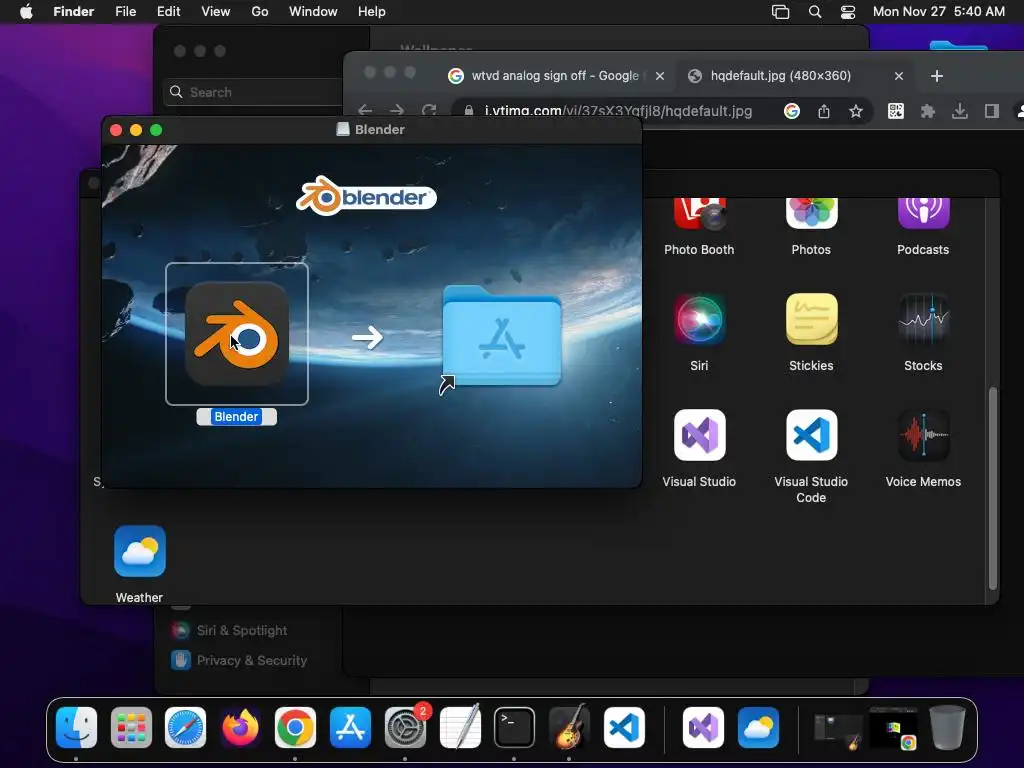Click the Applications folder shortcut in Blender window
Image resolution: width=1024 pixels, height=768 pixels.
tap(502, 338)
